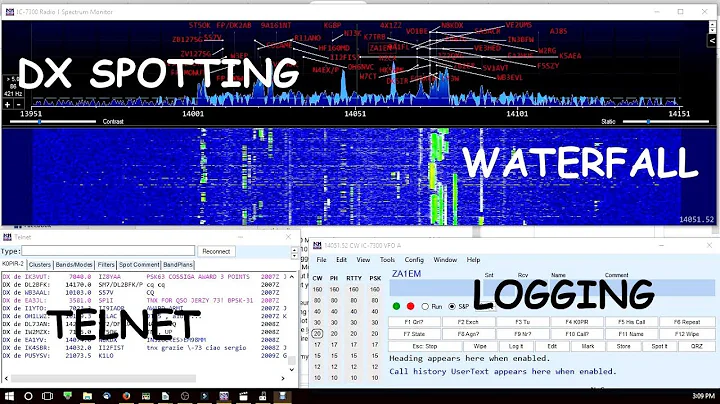Open the Window menu
Image resolution: width=720 pixels, height=404 pixels.
[x=445, y=260]
